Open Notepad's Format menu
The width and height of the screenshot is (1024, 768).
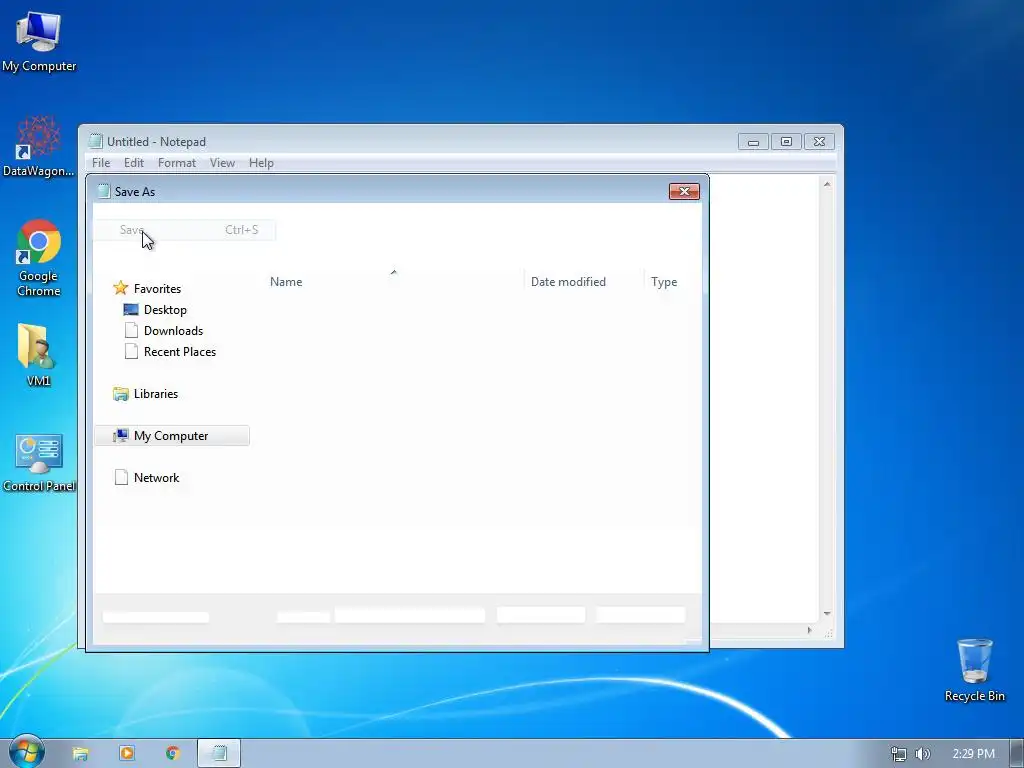[177, 163]
